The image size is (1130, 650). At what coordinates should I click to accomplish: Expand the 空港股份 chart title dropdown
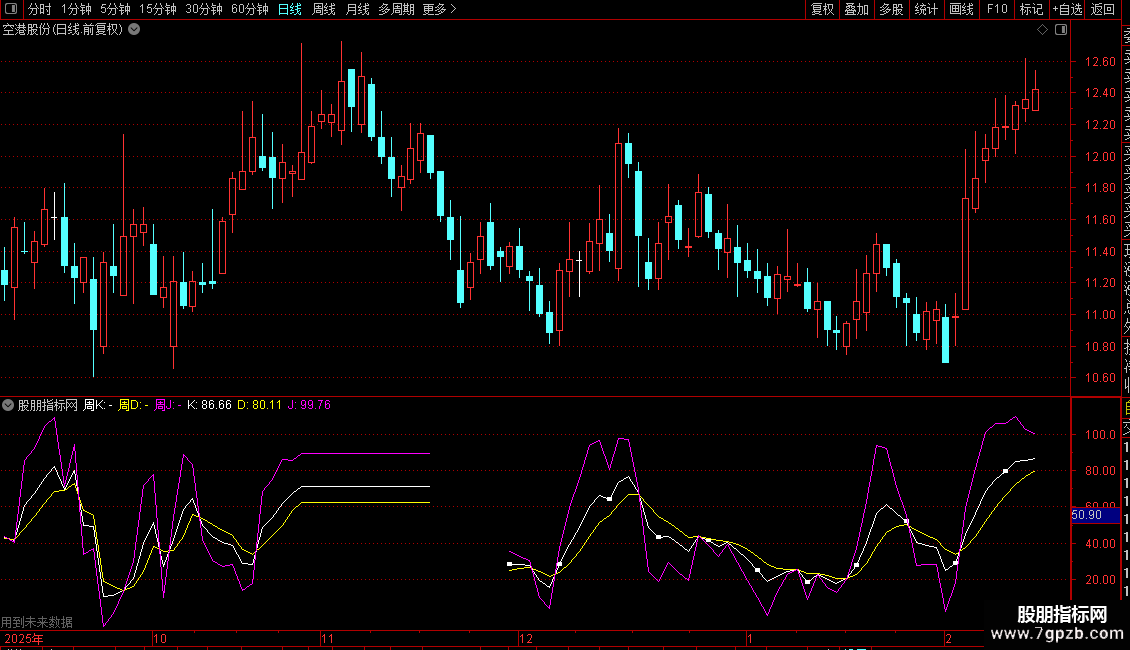click(x=134, y=29)
